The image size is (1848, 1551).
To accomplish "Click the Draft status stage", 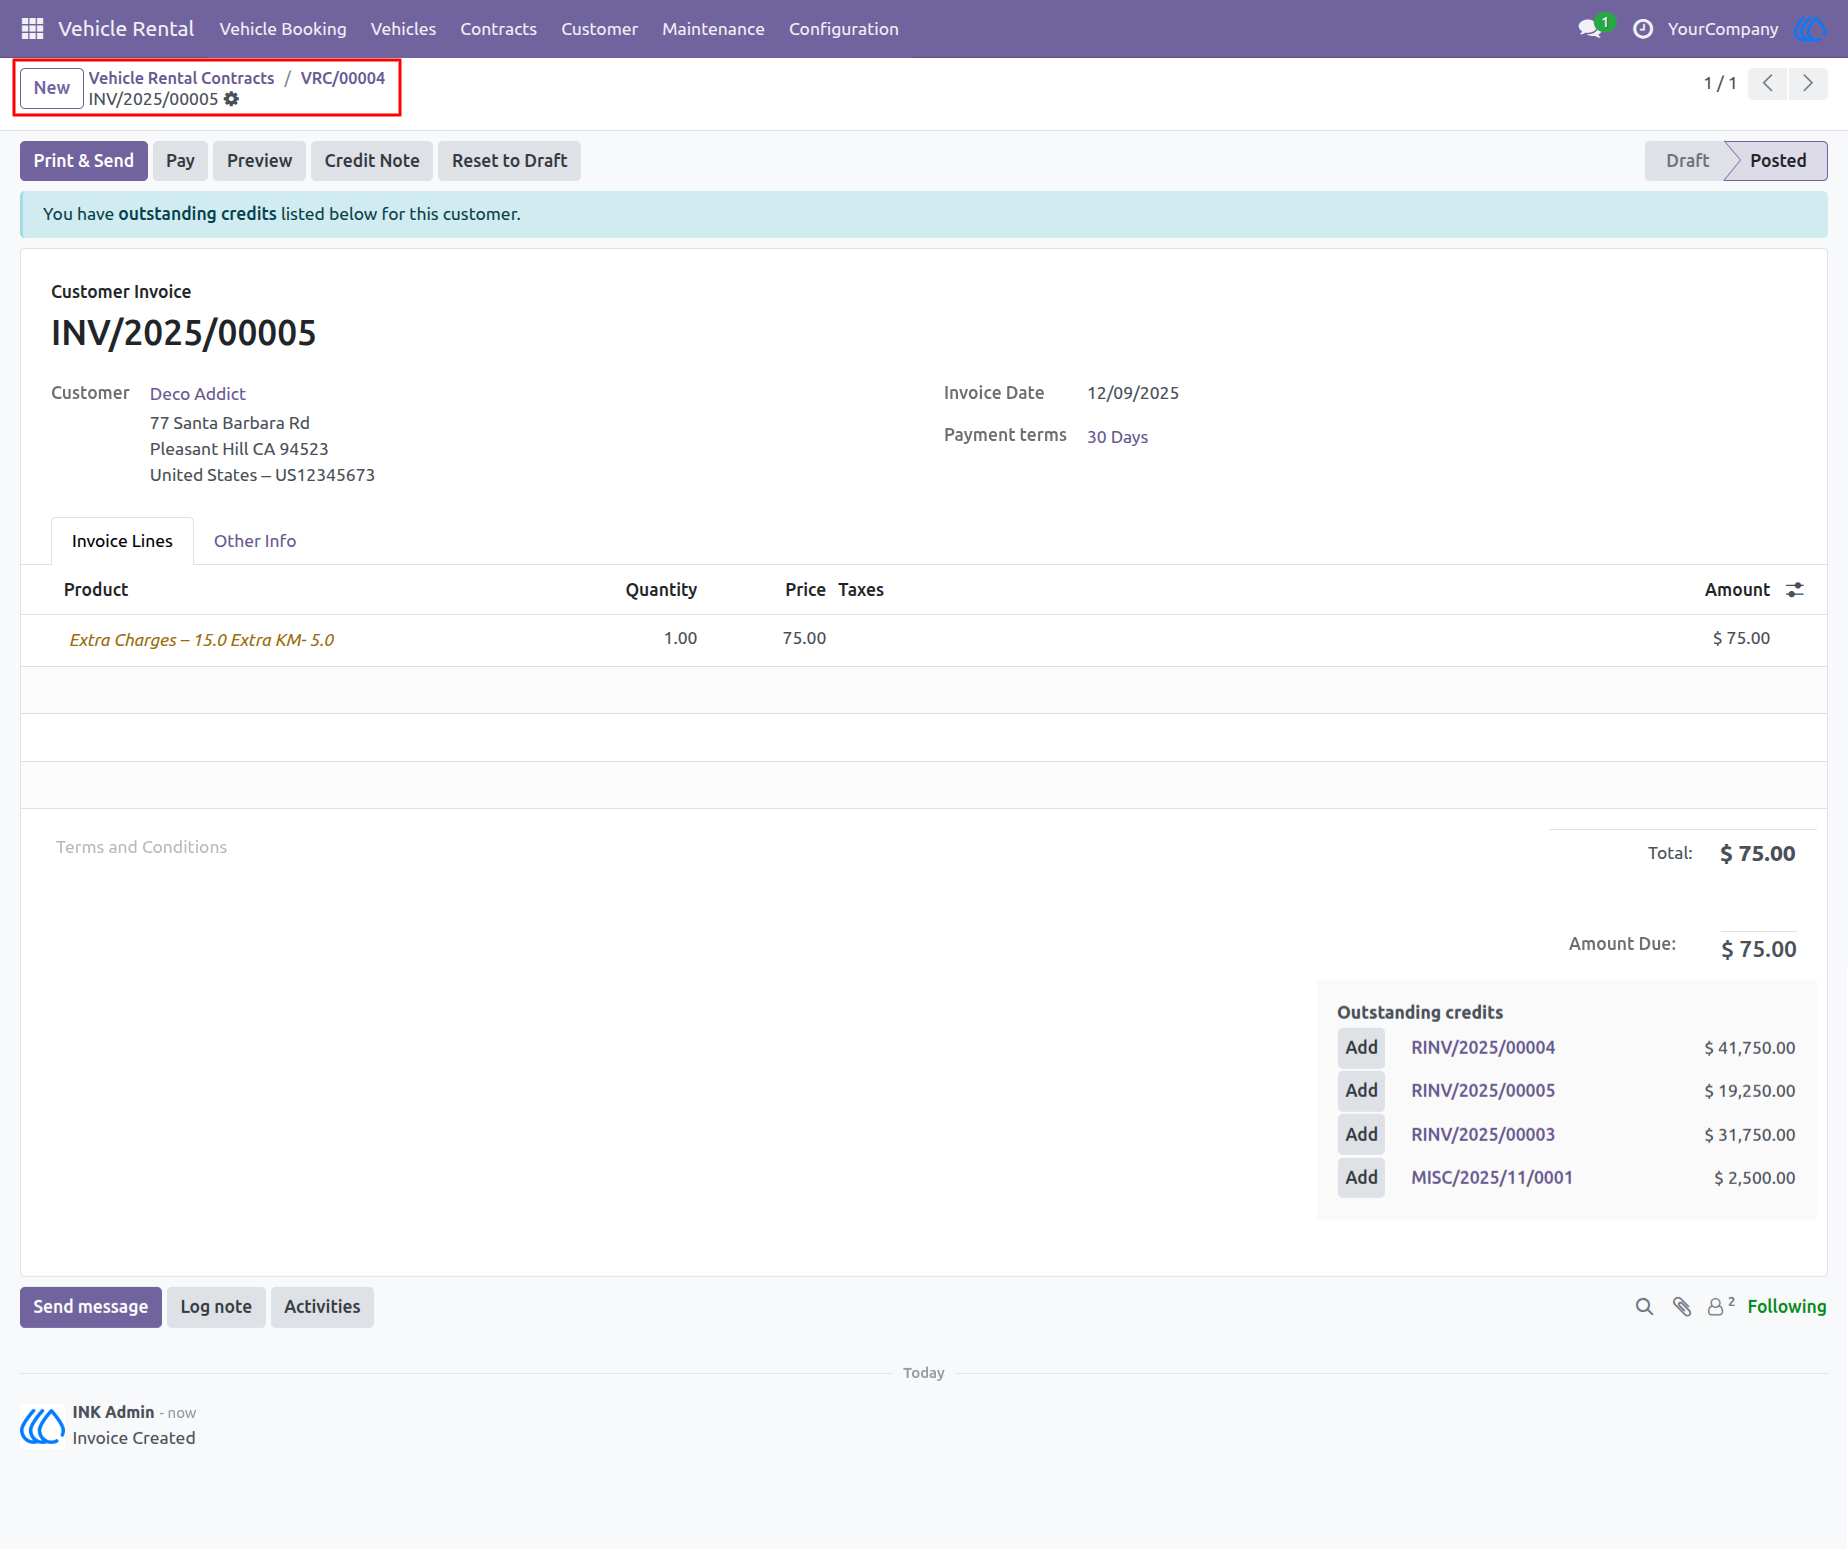I will 1687,161.
